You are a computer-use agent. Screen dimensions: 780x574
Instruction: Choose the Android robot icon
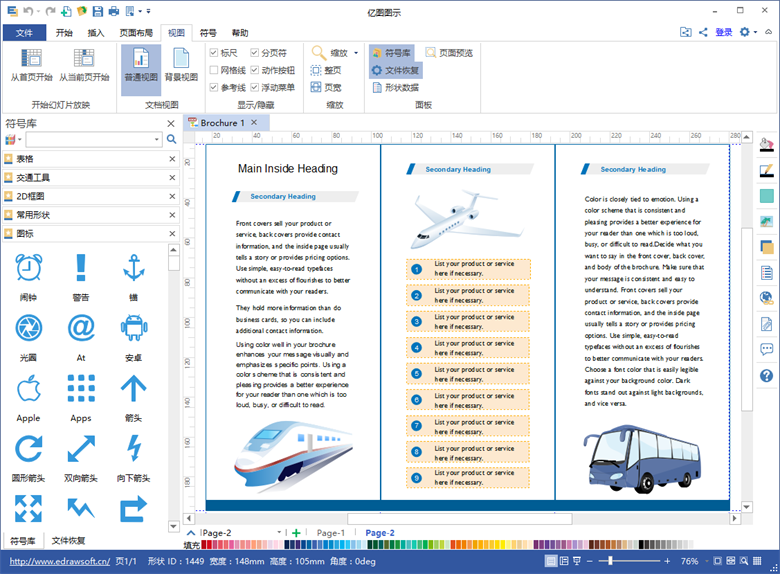(x=133, y=328)
